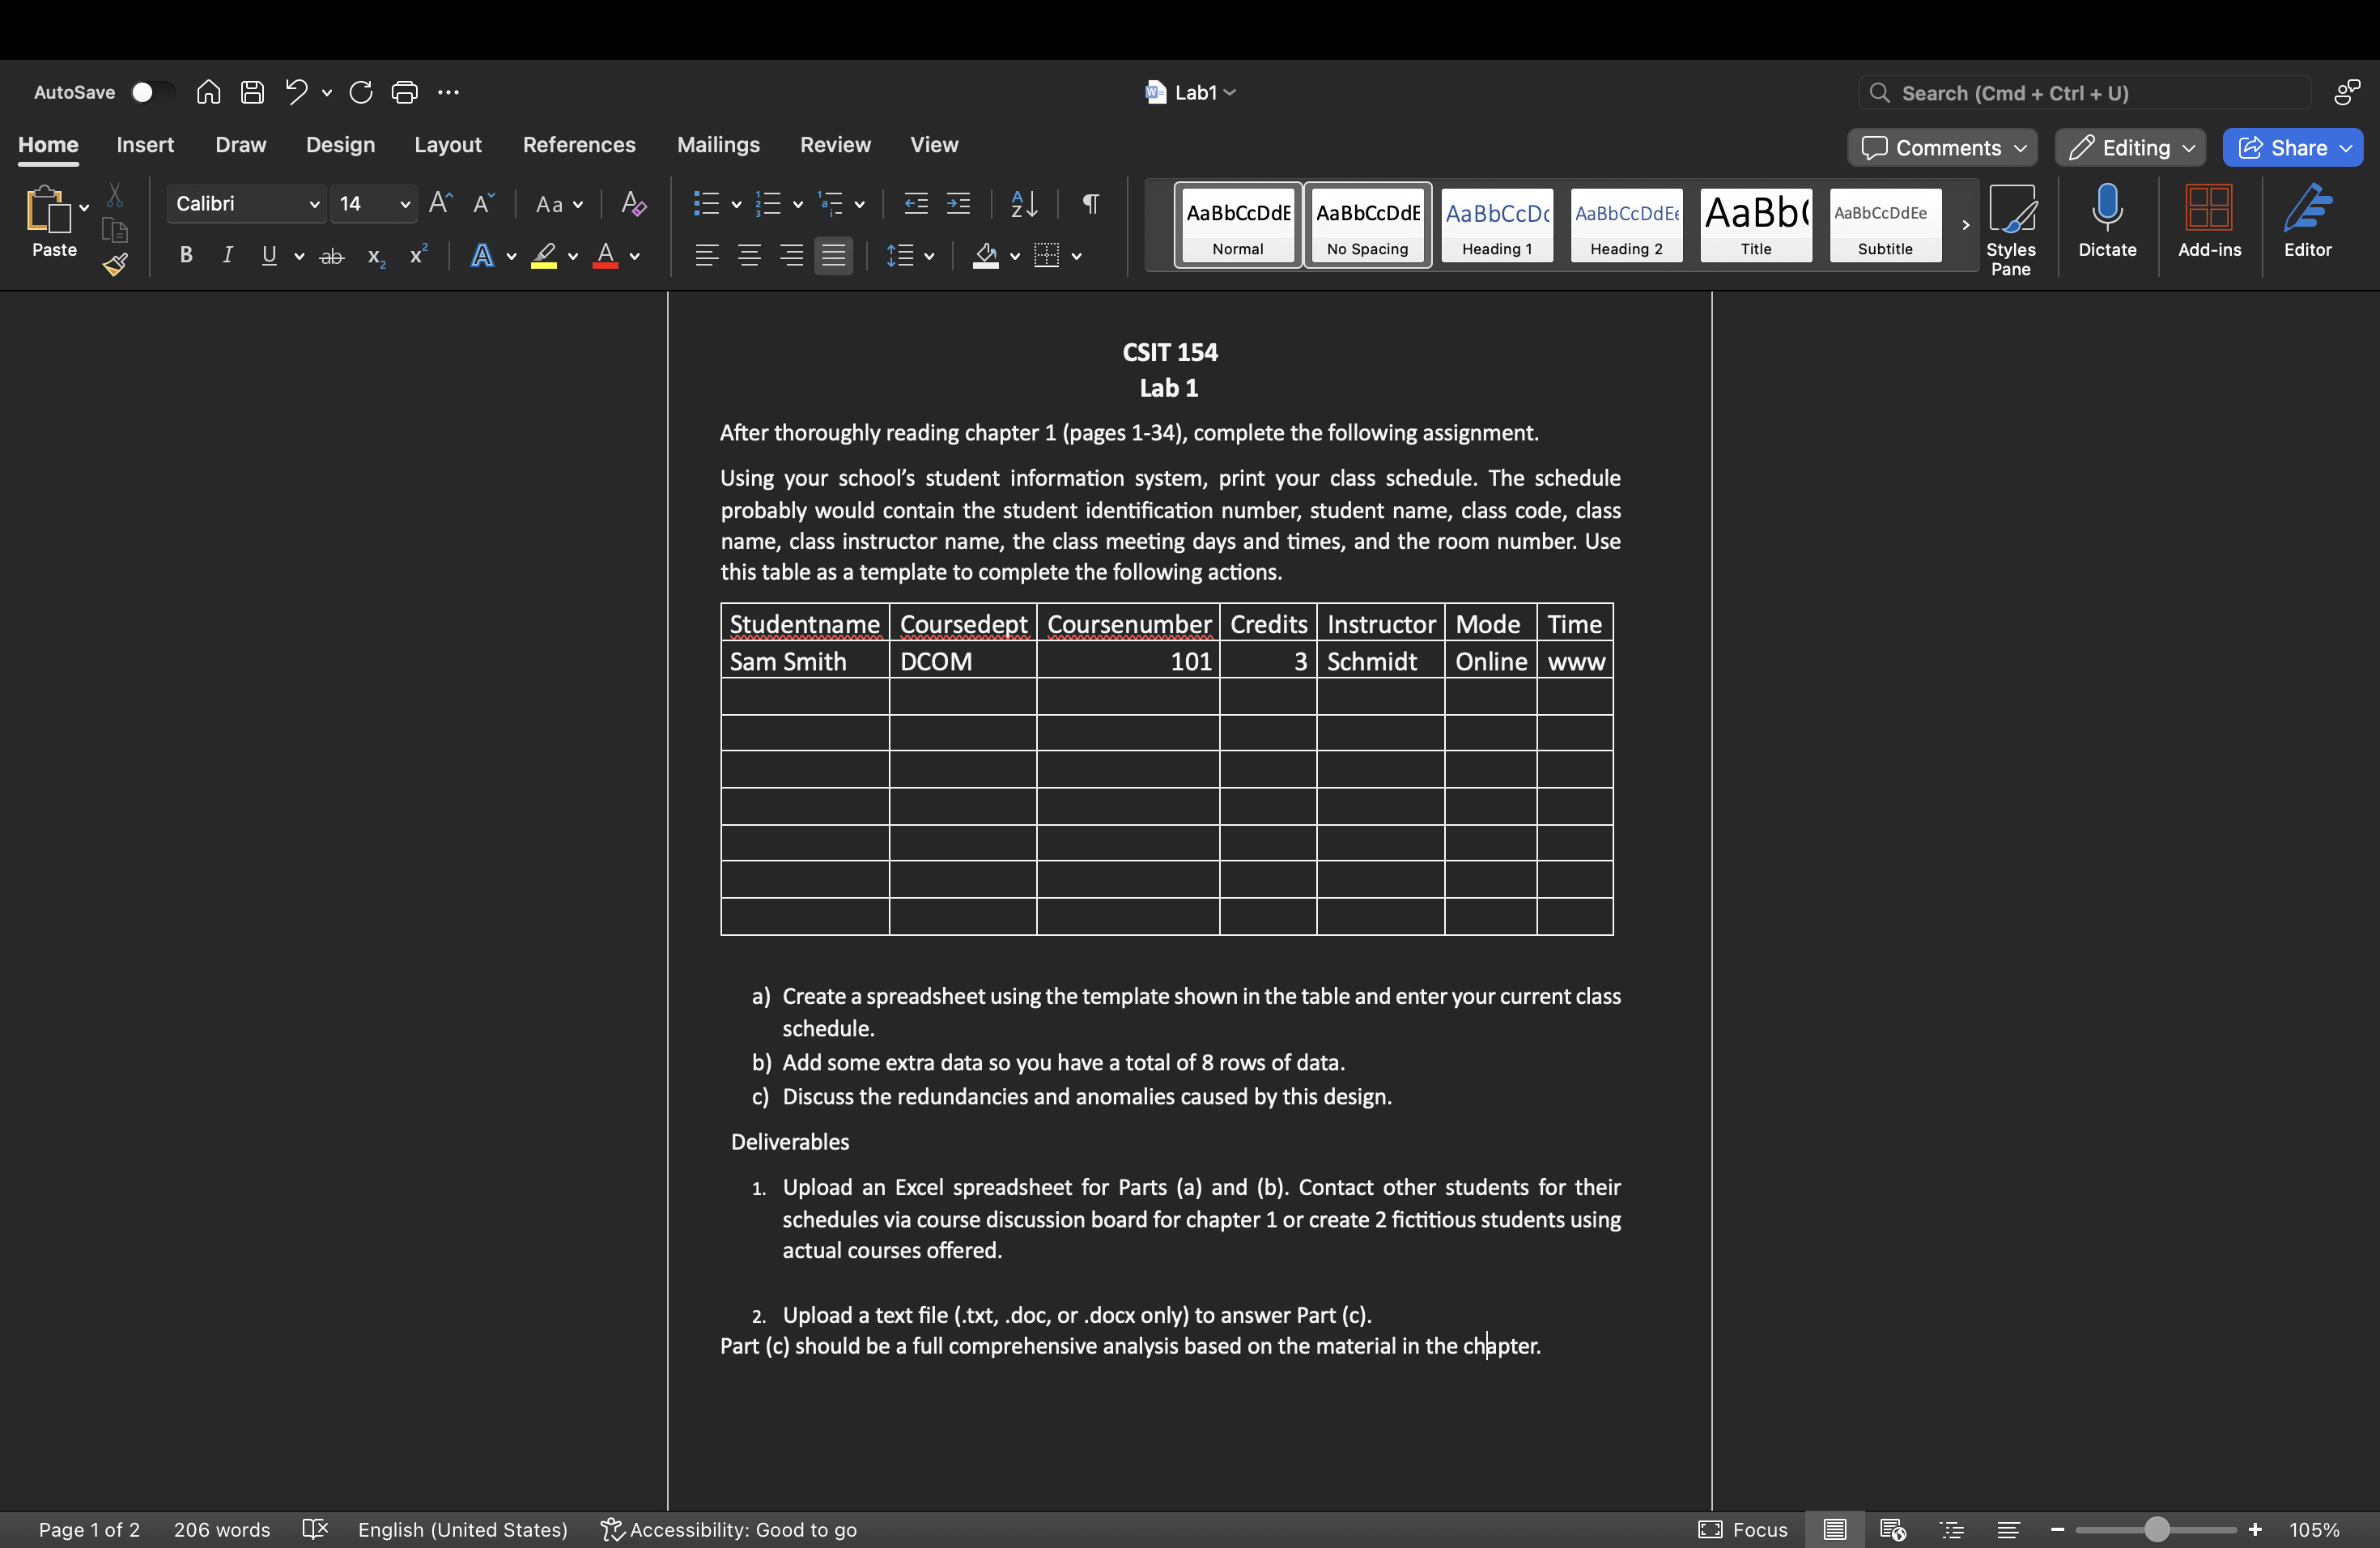
Task: Open the font size dropdown
Action: click(404, 204)
